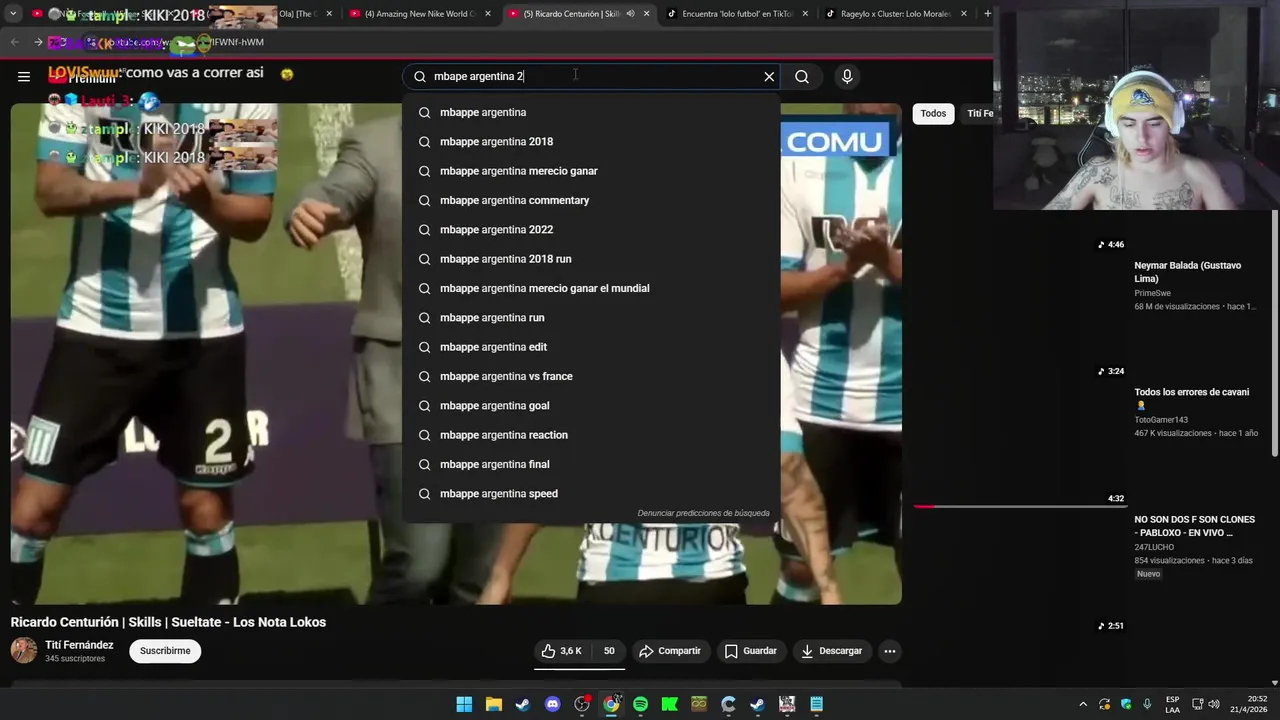Choose suggestion 'mbappe argentina goal'
The image size is (1280, 720).
pos(591,405)
